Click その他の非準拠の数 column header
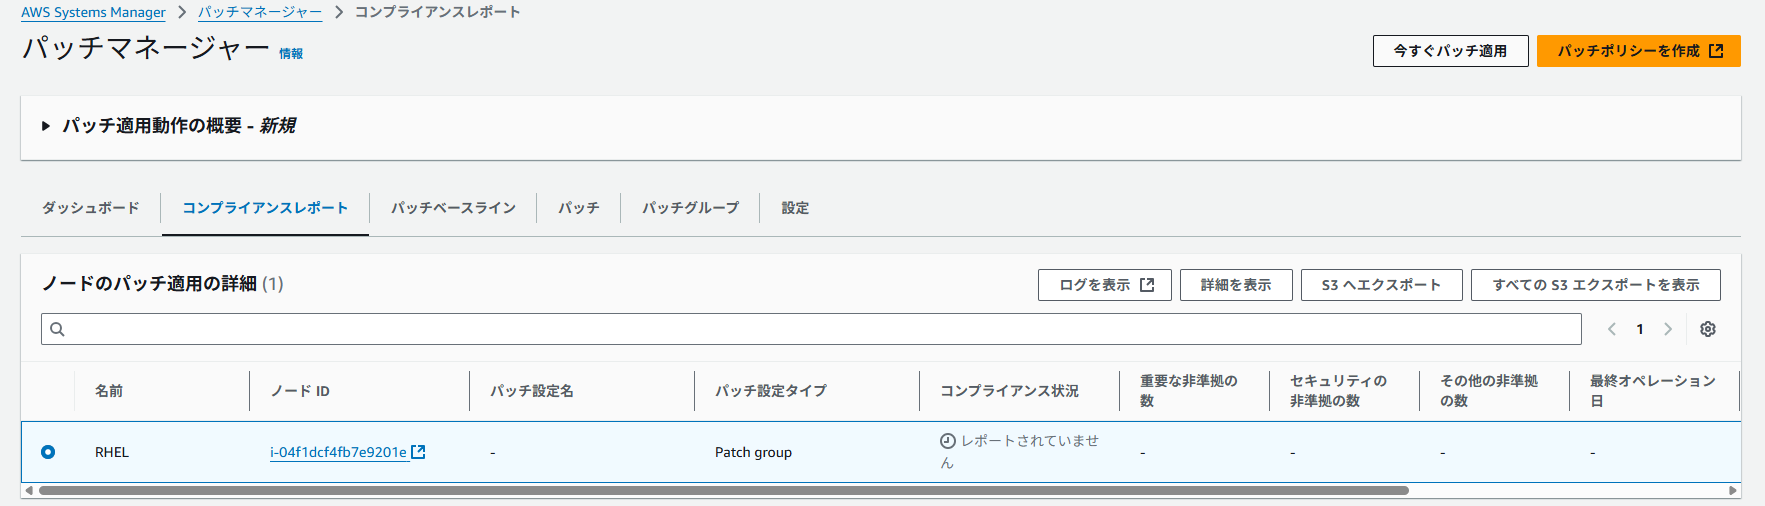Screen dimensions: 1765x506 (x=1489, y=391)
